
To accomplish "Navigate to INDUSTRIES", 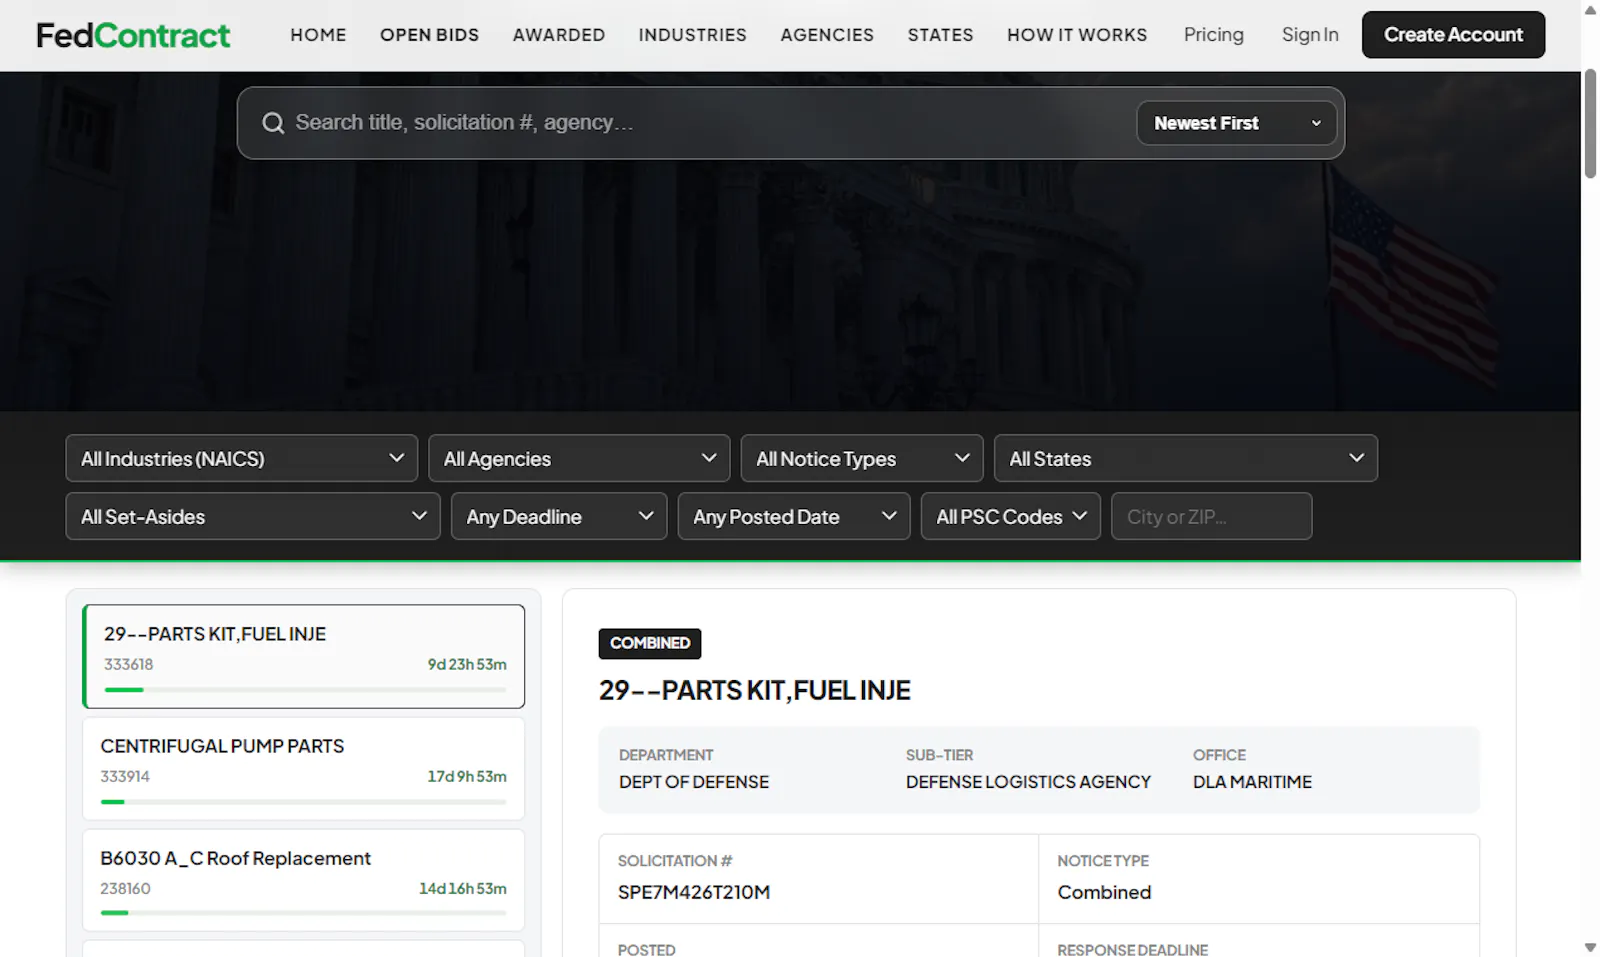I will click(x=693, y=35).
